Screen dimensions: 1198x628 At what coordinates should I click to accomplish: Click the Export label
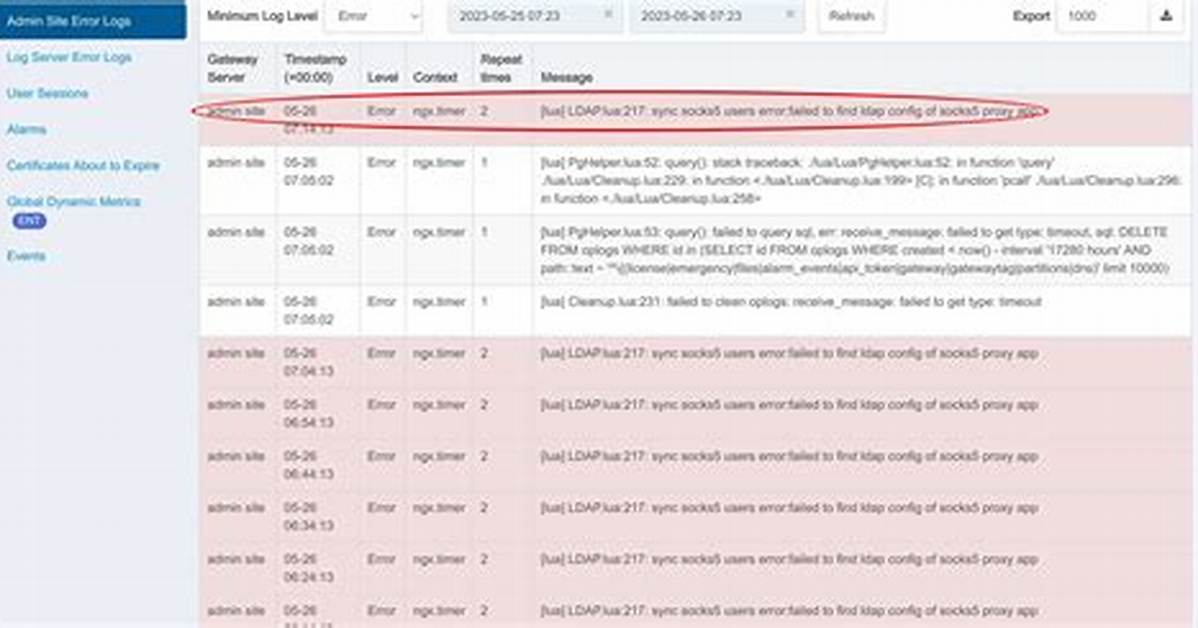(1031, 15)
